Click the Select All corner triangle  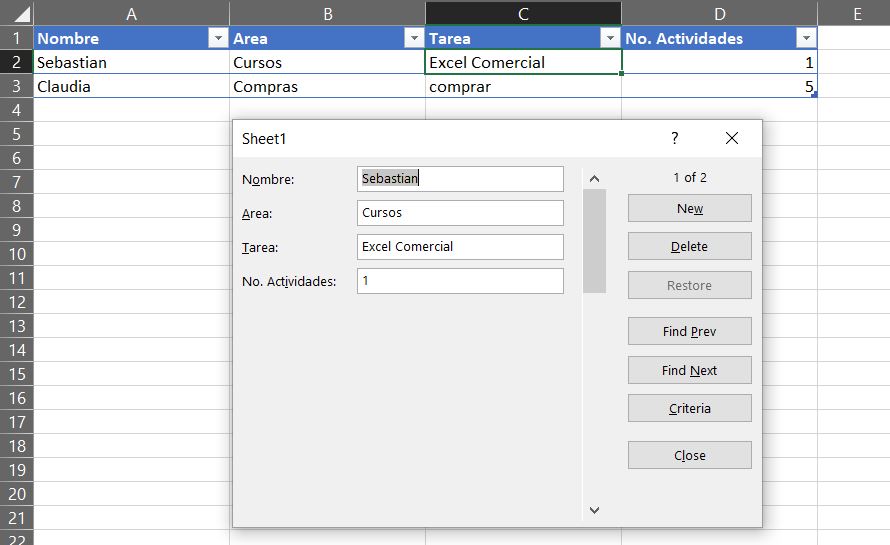tap(23, 14)
